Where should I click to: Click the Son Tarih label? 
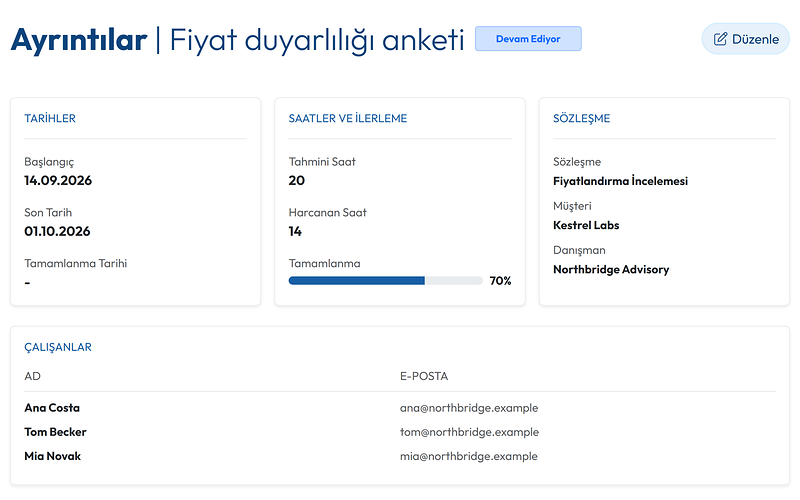48,212
